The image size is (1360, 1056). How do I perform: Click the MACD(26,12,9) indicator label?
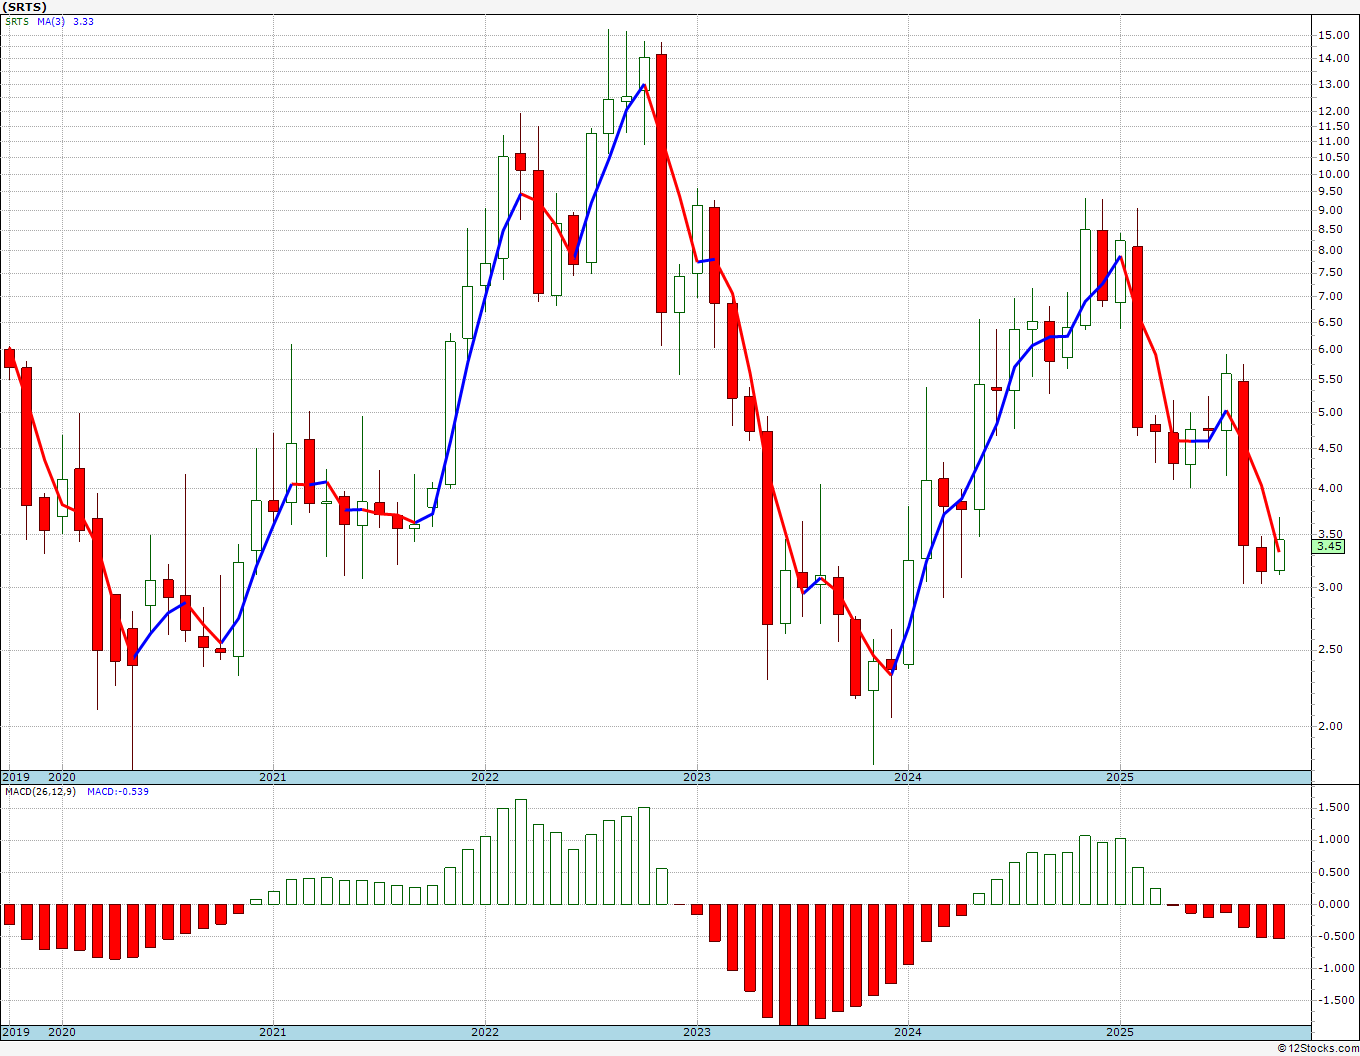[x=42, y=791]
